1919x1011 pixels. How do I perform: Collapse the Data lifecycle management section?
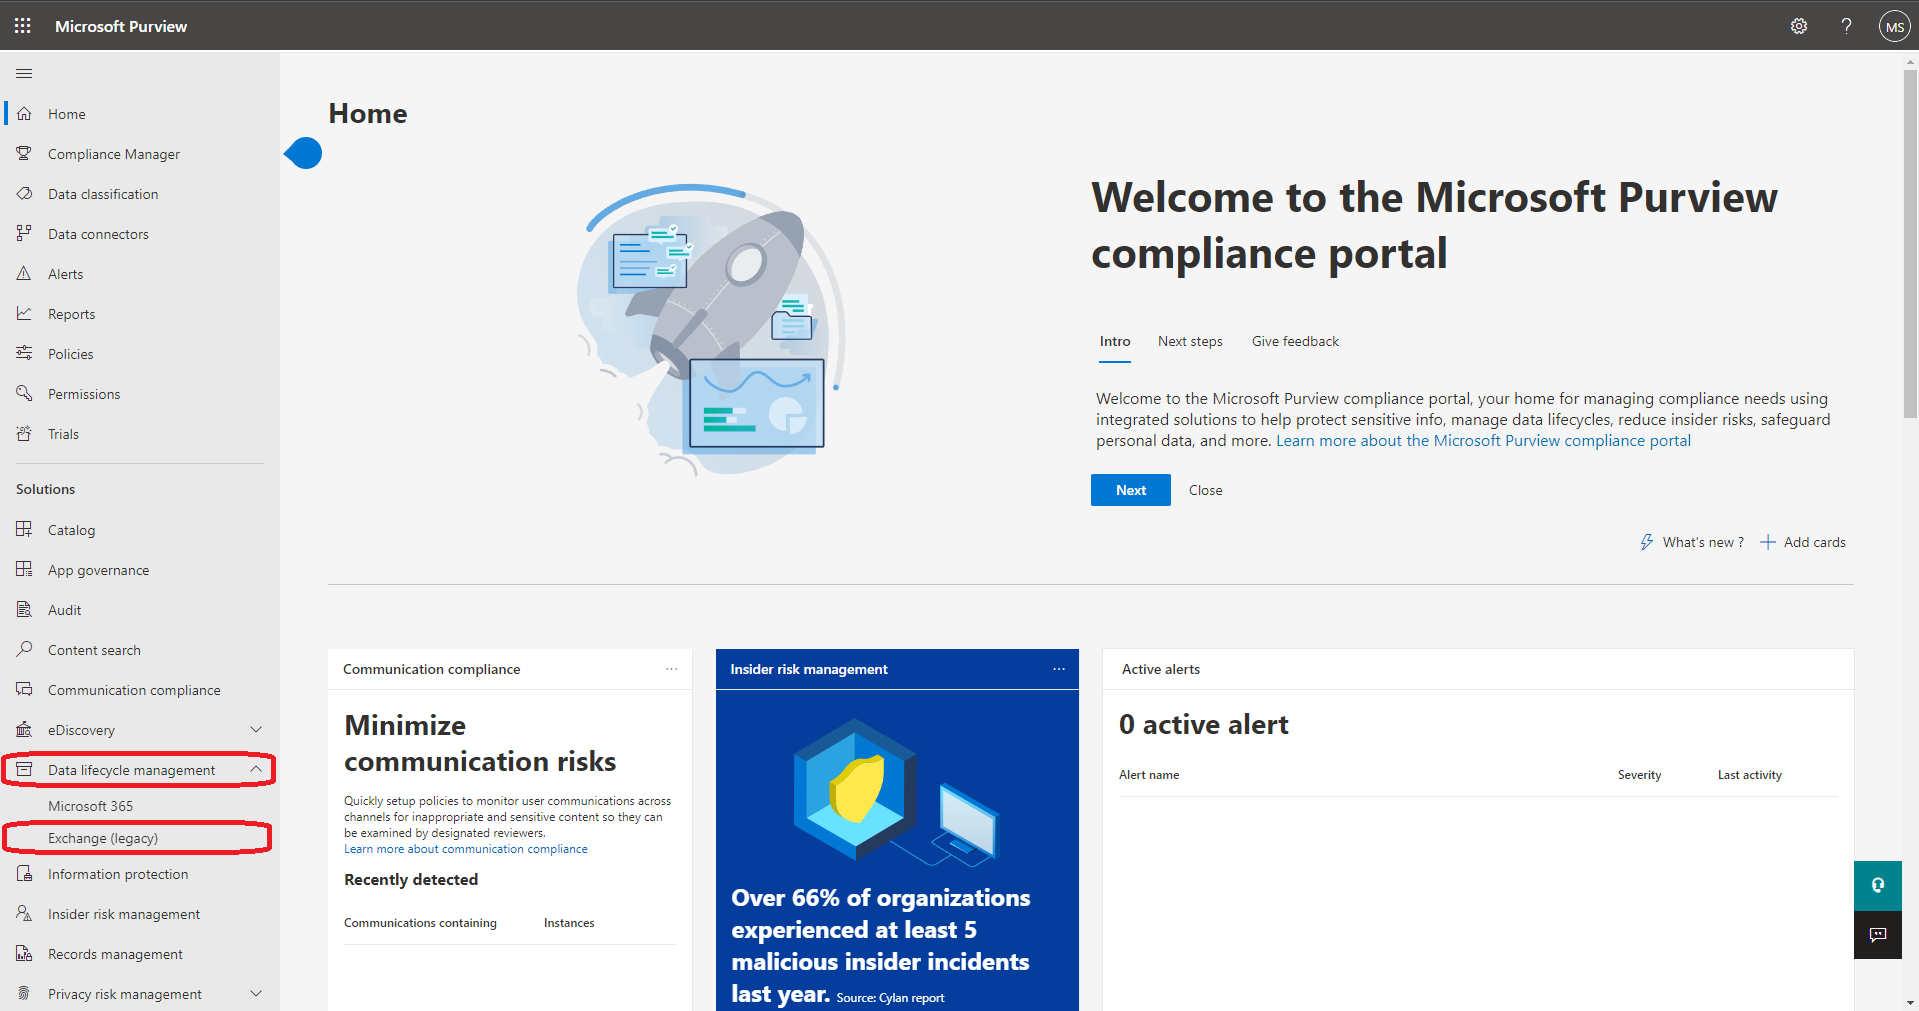256,769
